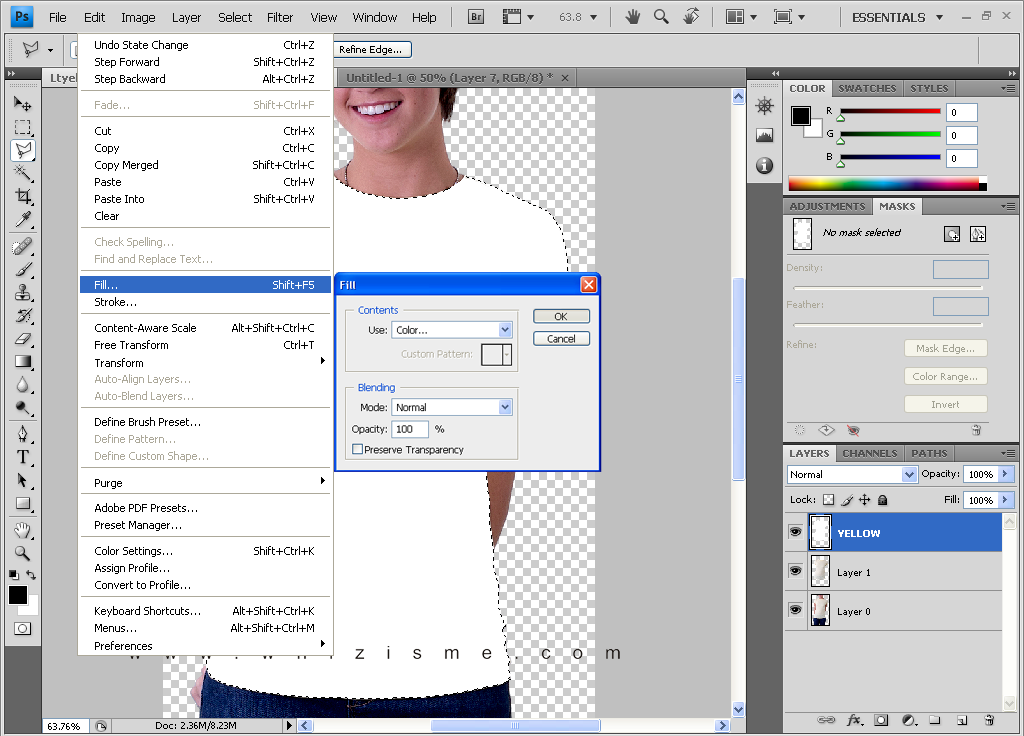Select the Path Selection tool
The image size is (1024, 736).
(23, 481)
